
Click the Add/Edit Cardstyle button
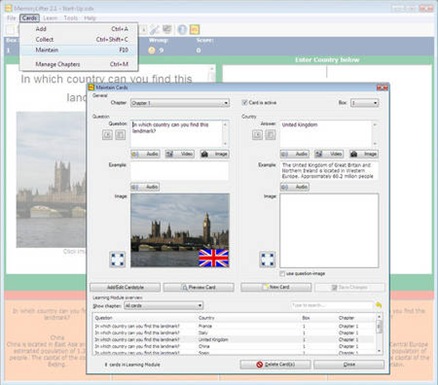point(125,287)
